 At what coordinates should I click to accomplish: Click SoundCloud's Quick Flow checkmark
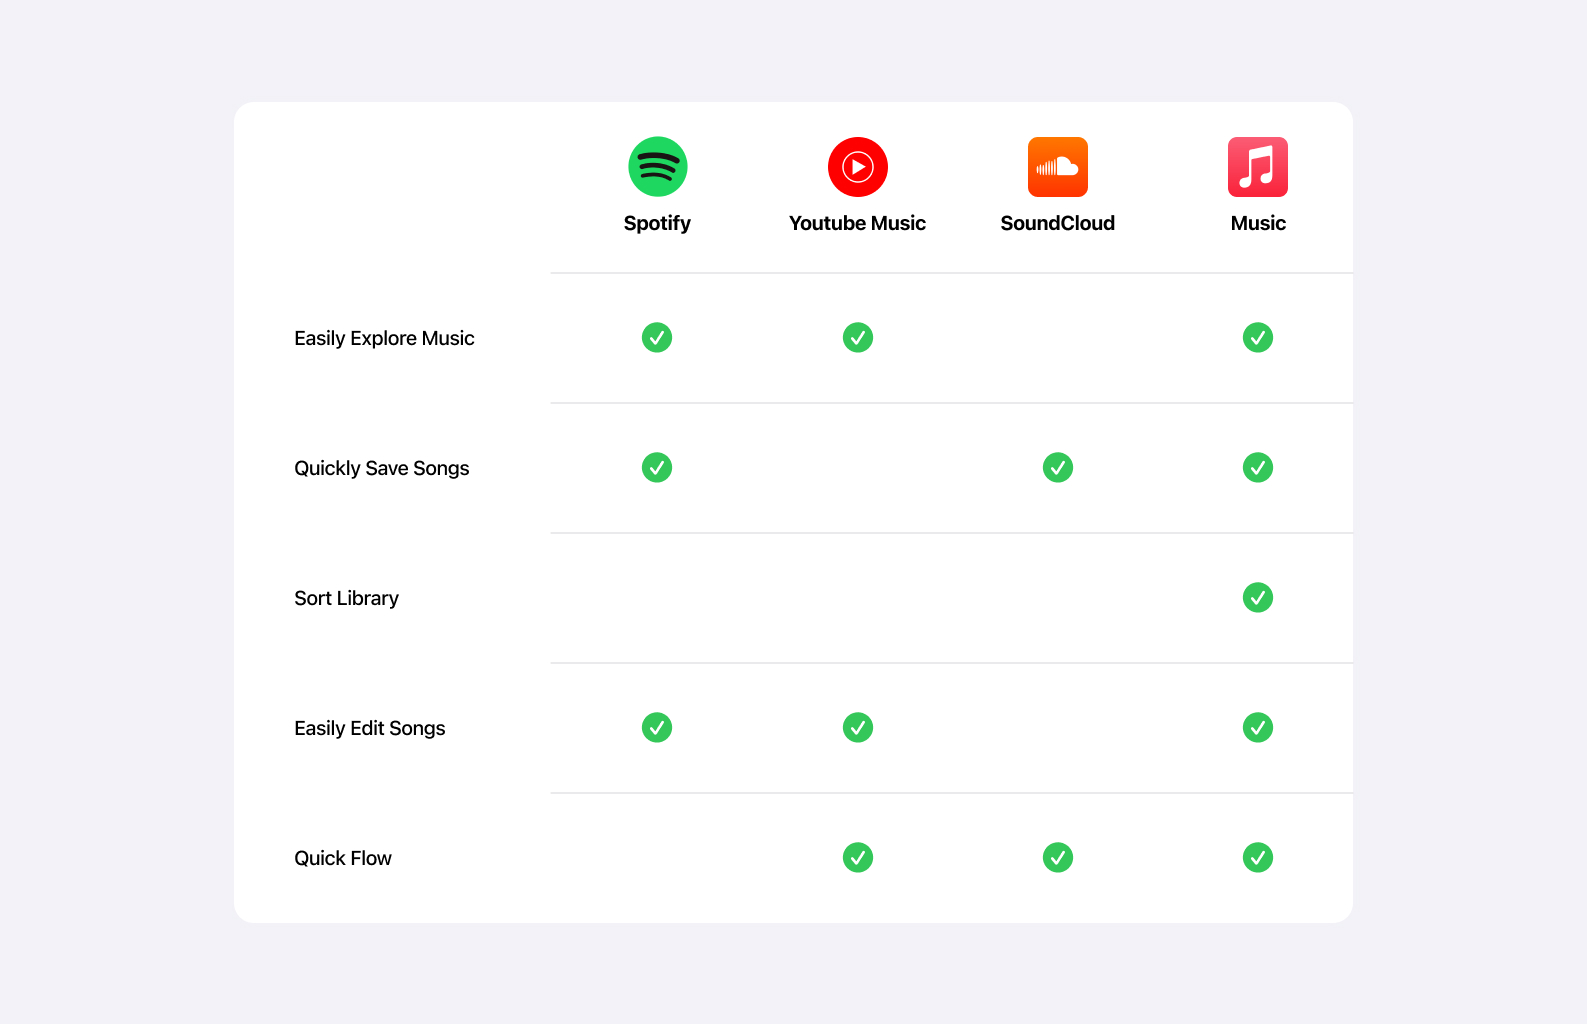click(x=1057, y=858)
